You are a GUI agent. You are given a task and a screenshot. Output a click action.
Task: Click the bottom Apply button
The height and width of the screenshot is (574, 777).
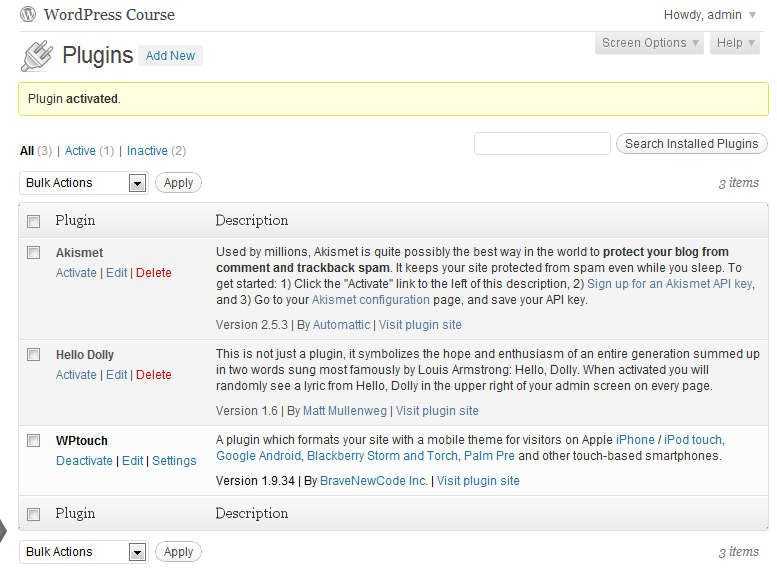[x=178, y=552]
